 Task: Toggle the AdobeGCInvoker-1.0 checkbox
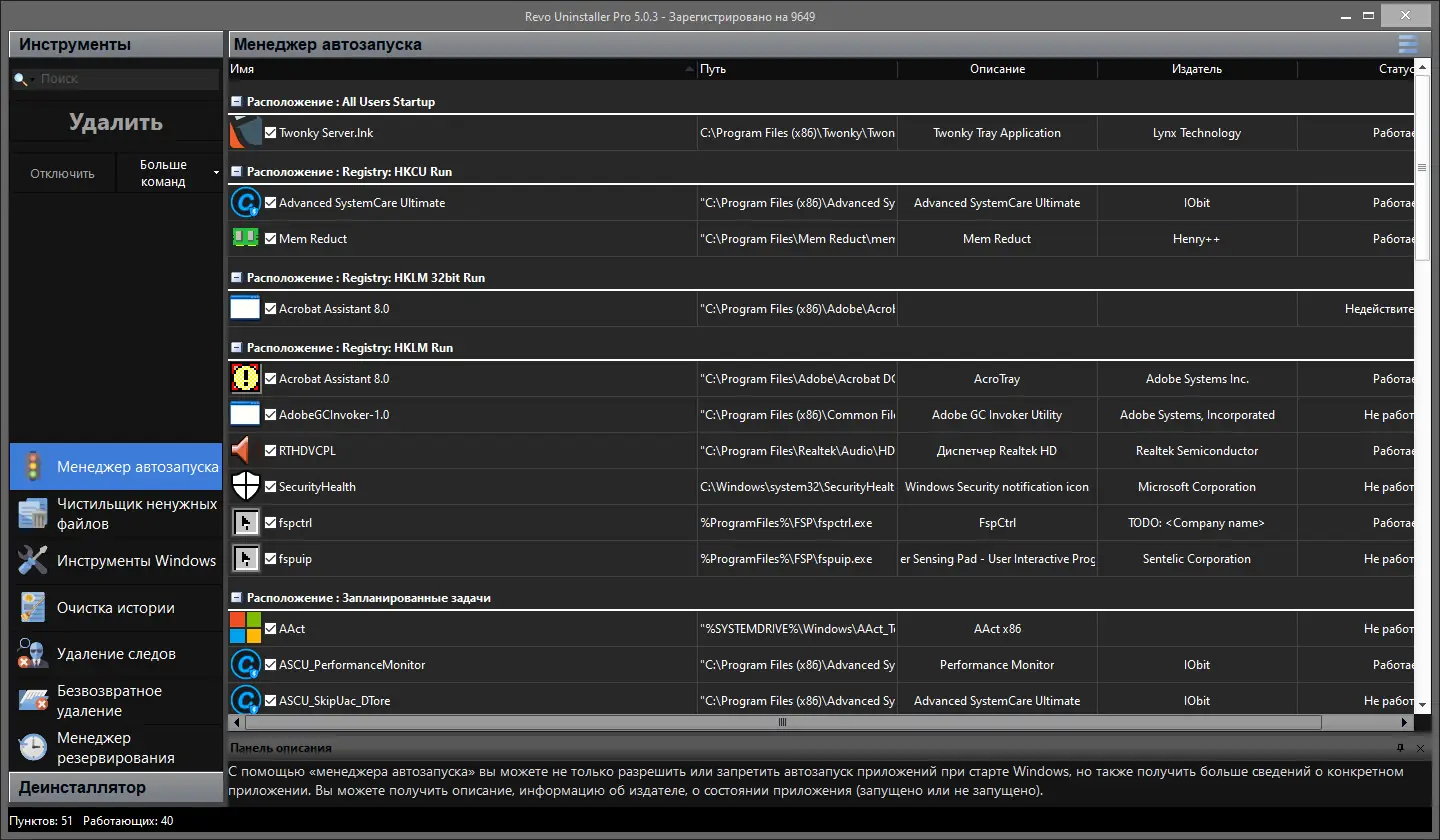click(270, 415)
